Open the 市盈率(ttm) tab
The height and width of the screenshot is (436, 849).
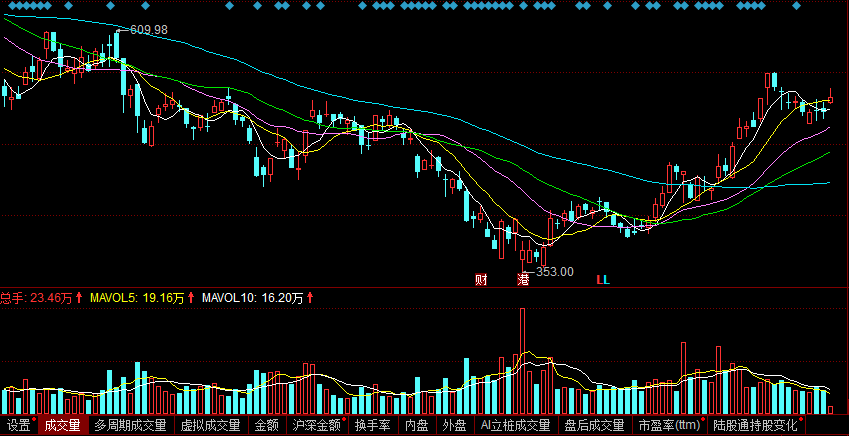tap(669, 425)
